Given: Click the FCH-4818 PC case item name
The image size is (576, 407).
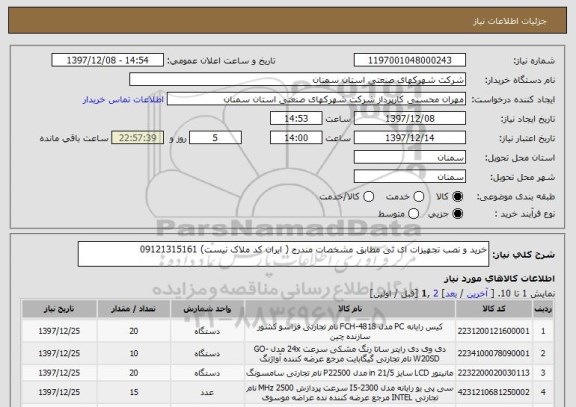Looking at the screenshot, I should coord(350,331).
